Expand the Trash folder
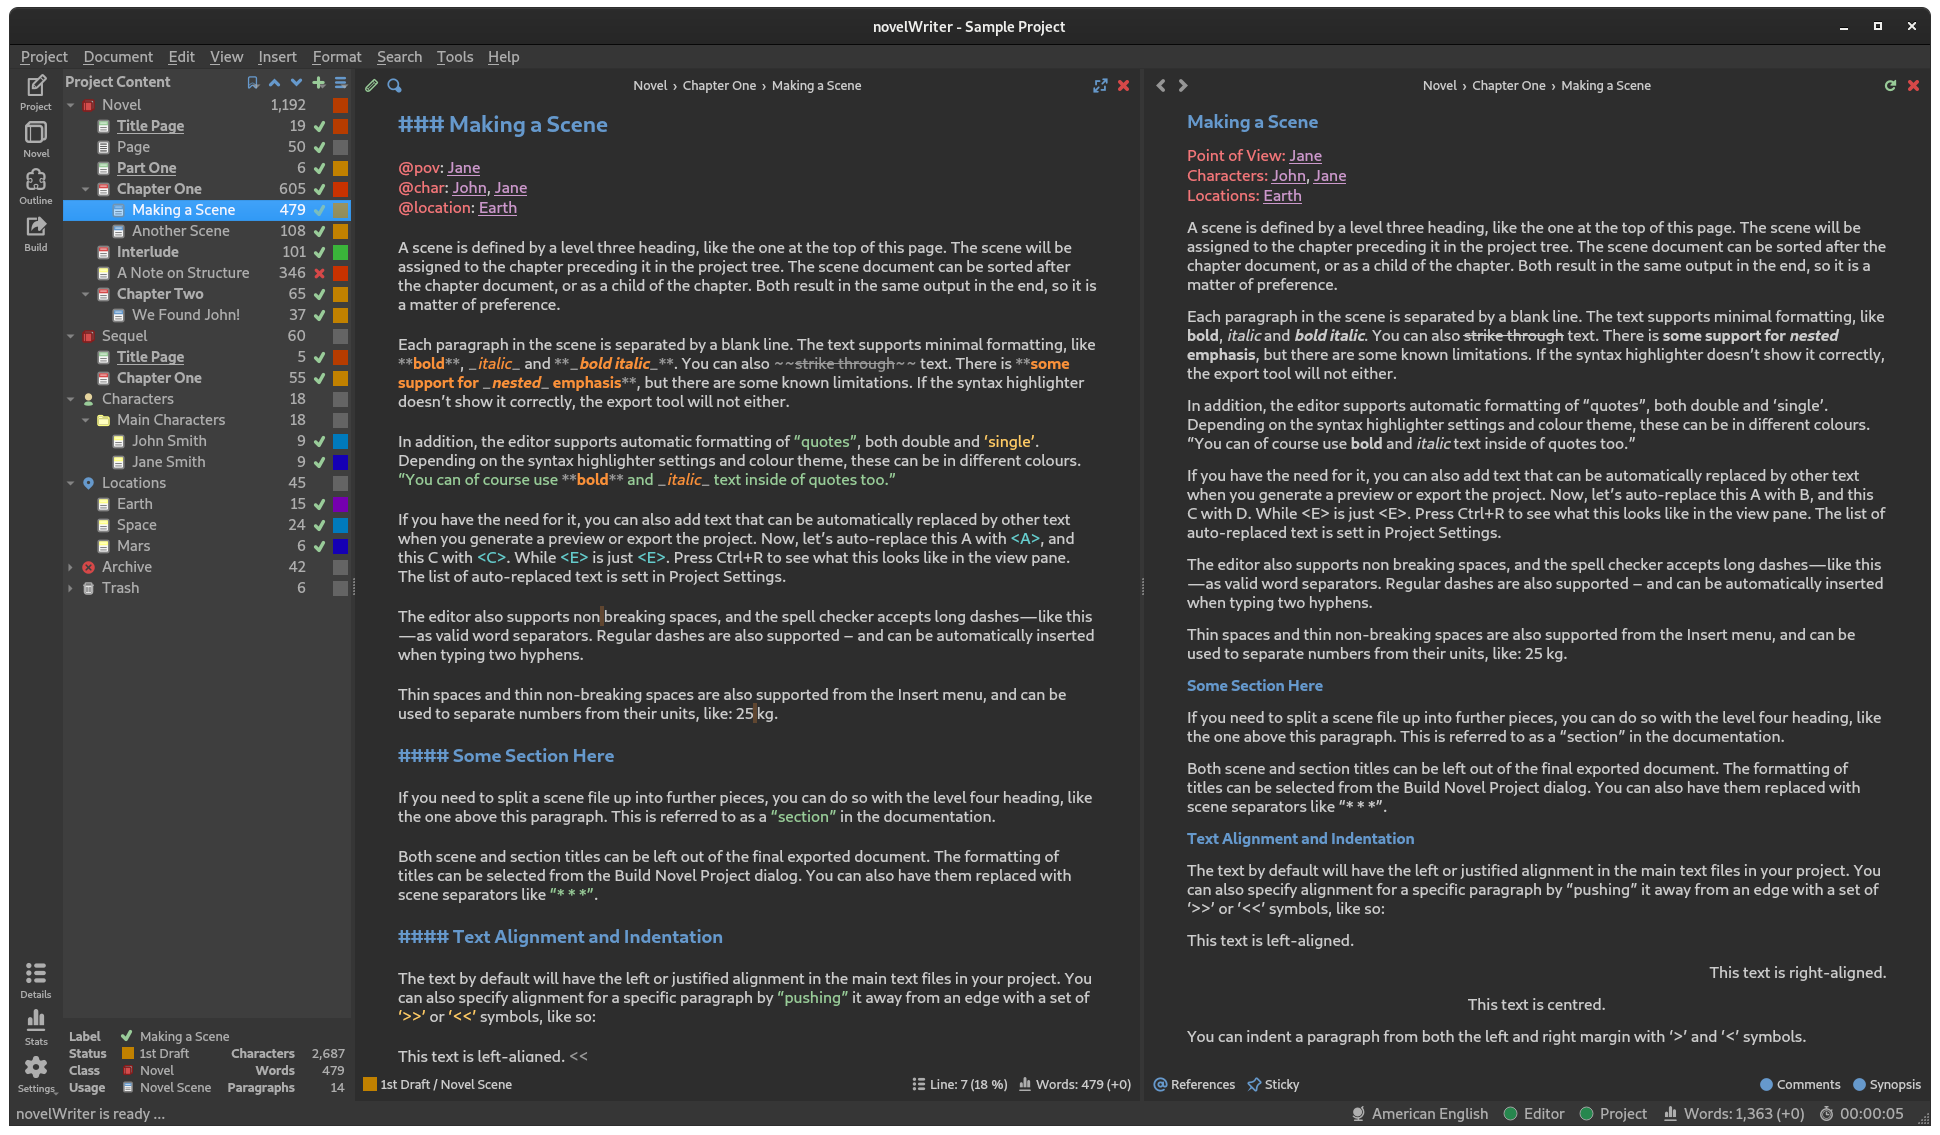The width and height of the screenshot is (1940, 1135). [x=71, y=588]
